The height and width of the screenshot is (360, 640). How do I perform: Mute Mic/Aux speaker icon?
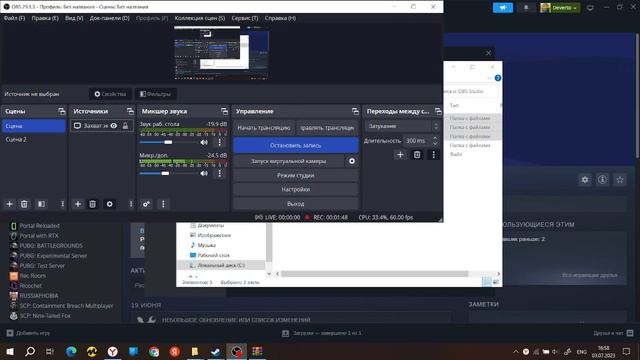tap(204, 173)
